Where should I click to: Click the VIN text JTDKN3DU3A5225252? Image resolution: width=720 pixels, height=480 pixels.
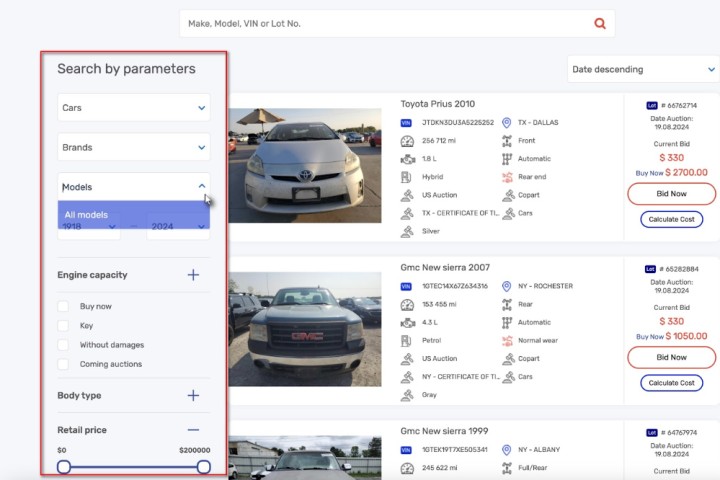[458, 123]
